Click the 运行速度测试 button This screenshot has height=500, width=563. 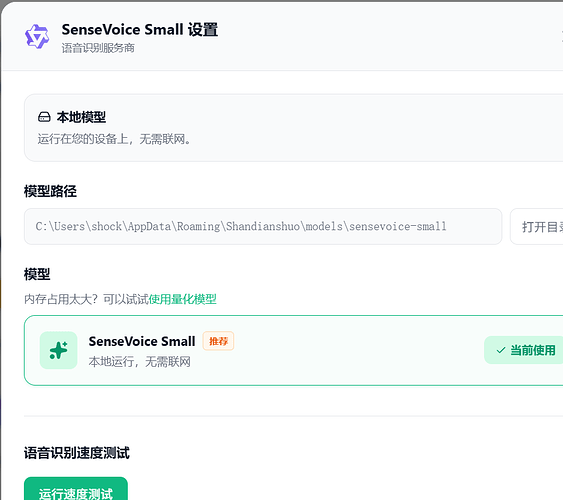(x=76, y=489)
